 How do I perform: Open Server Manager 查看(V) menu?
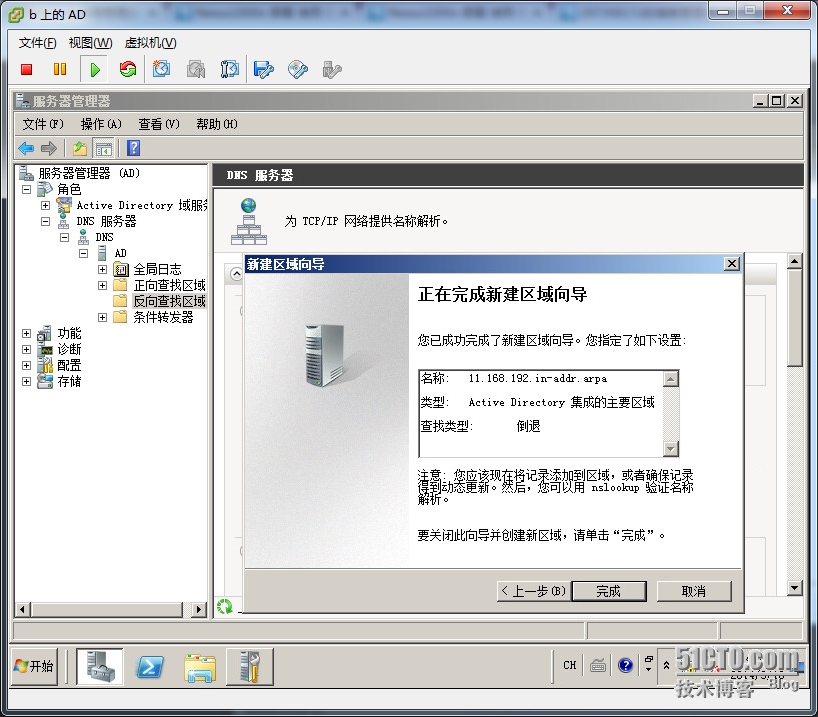coord(159,124)
